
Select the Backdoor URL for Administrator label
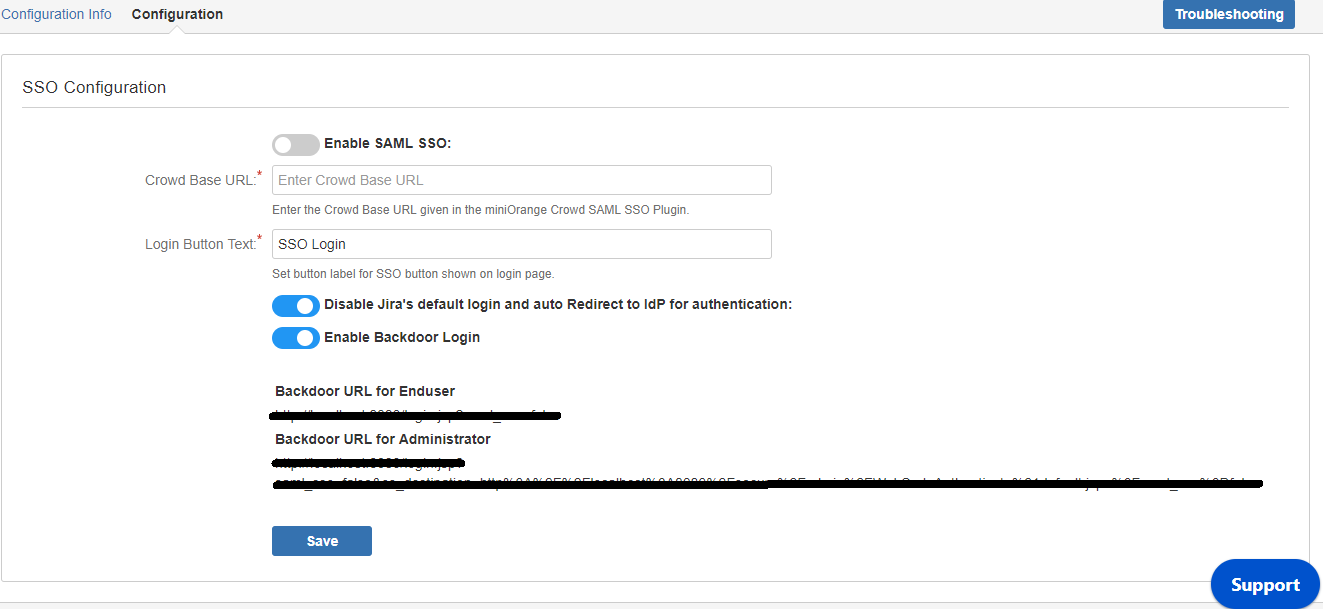coord(383,439)
